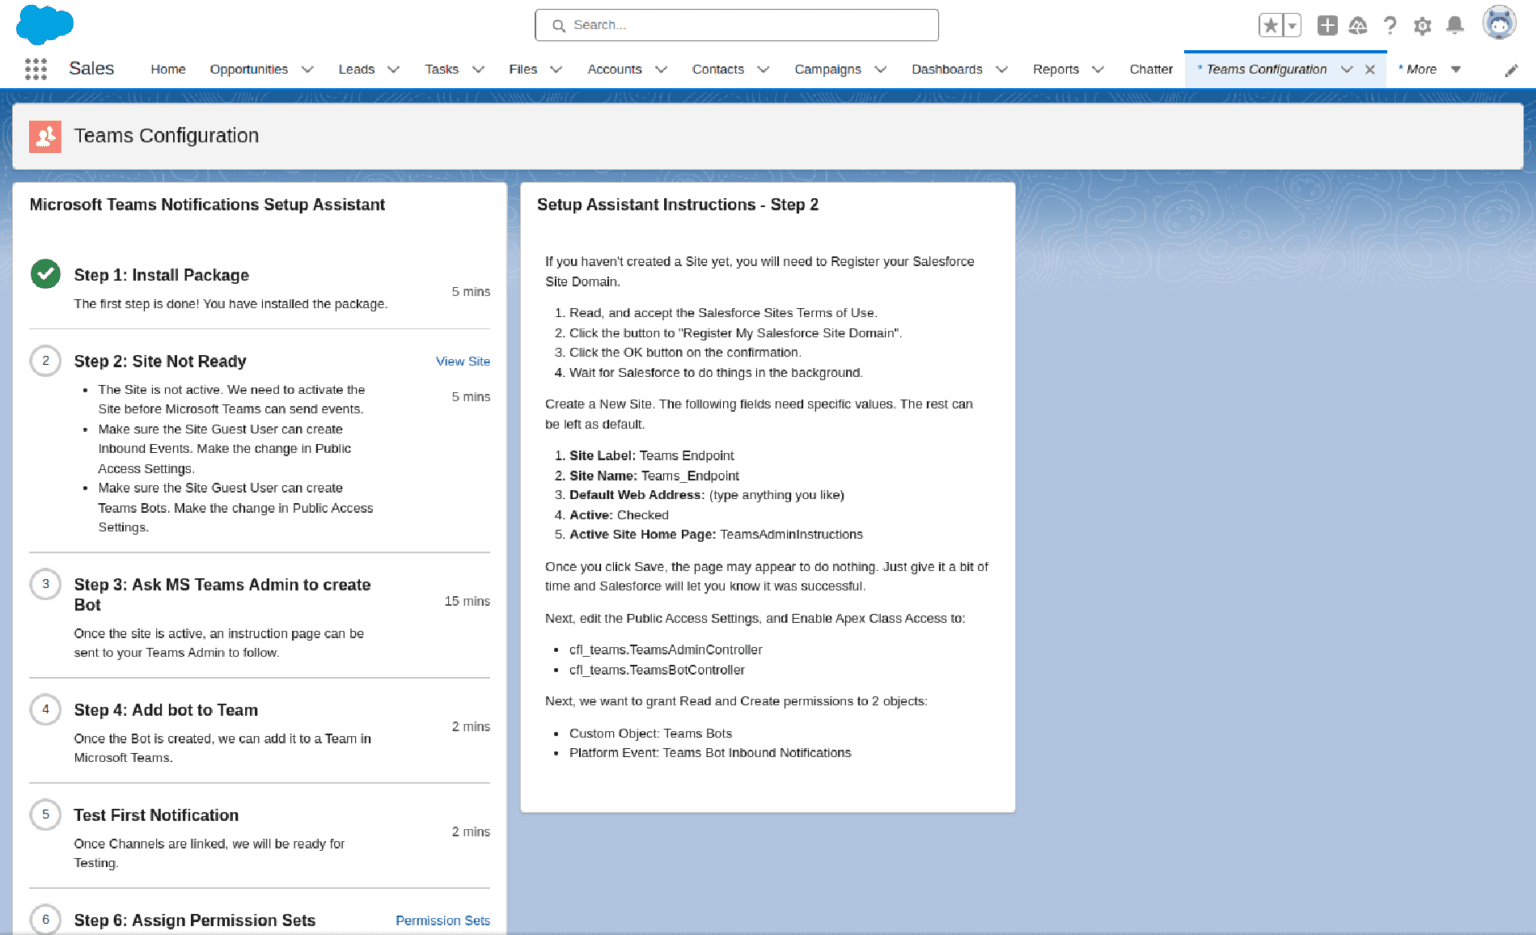
Task: Expand the Campaigns tab dropdown chevron
Action: click(x=880, y=69)
